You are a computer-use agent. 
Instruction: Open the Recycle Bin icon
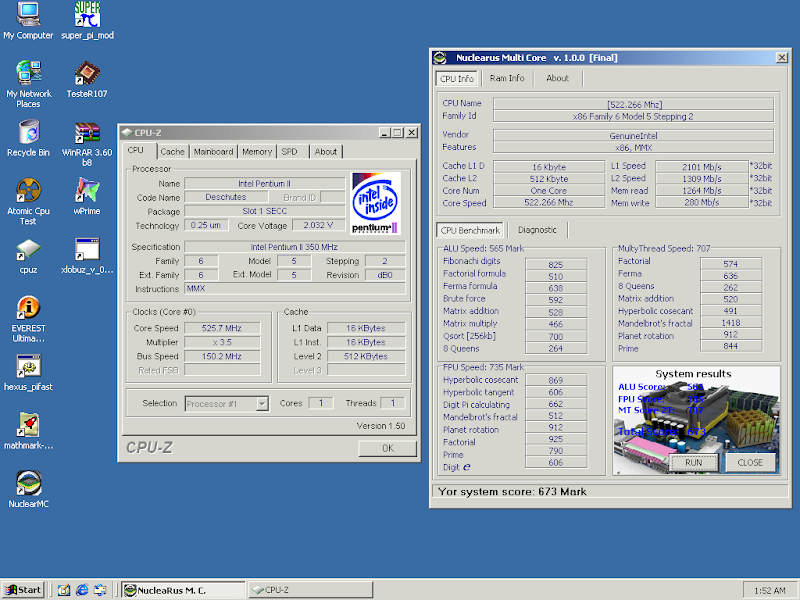[x=28, y=138]
